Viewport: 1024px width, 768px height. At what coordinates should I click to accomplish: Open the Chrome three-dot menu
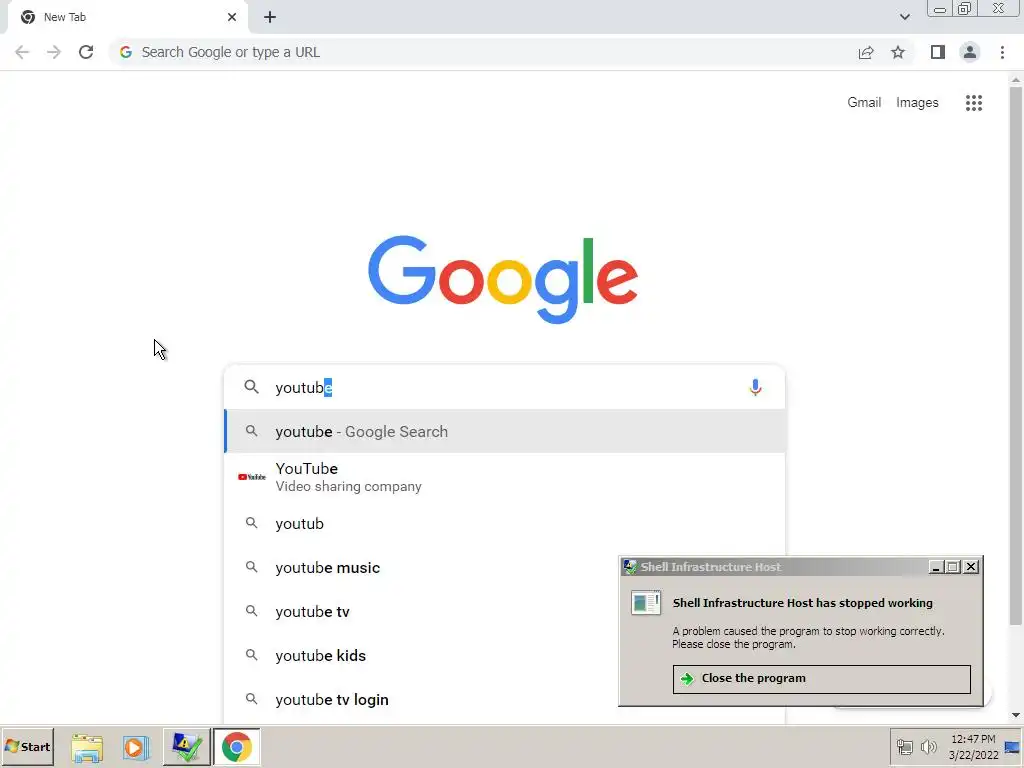click(1002, 52)
